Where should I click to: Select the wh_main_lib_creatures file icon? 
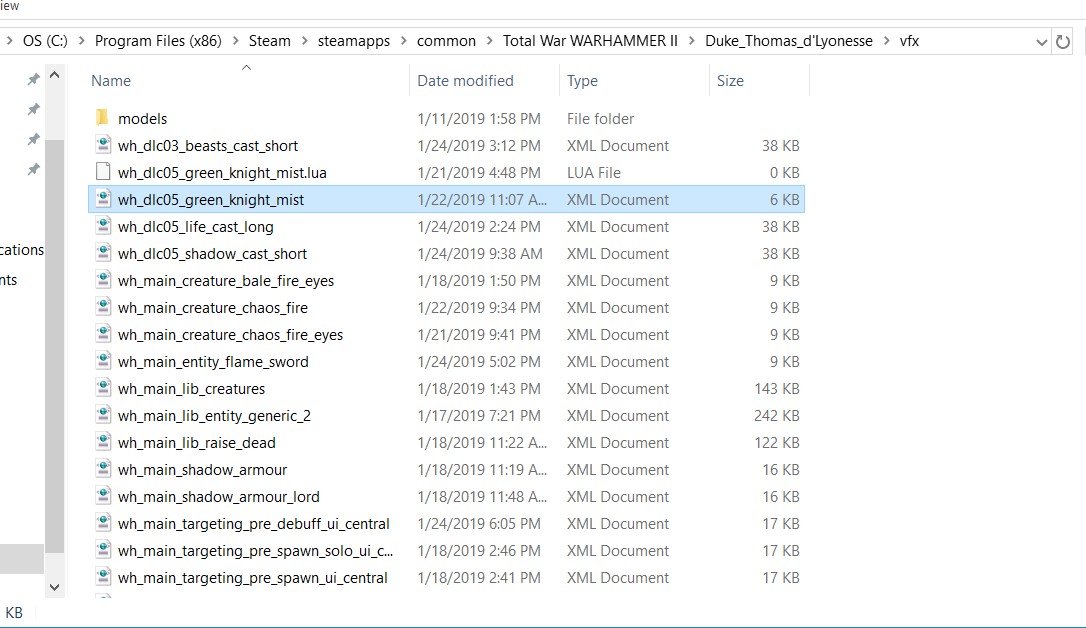click(x=103, y=388)
